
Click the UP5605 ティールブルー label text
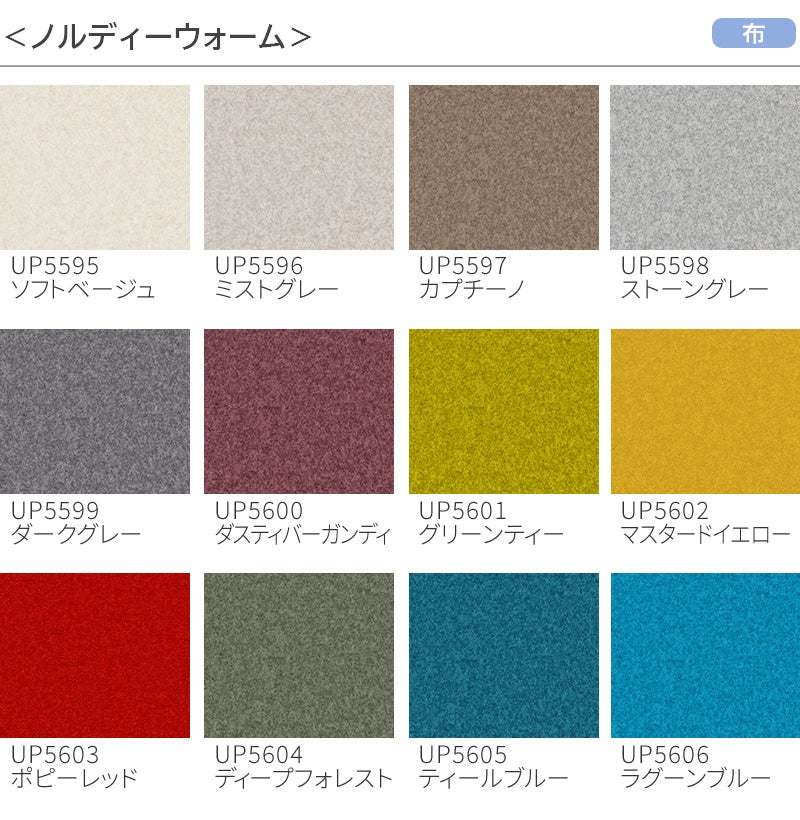(x=493, y=767)
